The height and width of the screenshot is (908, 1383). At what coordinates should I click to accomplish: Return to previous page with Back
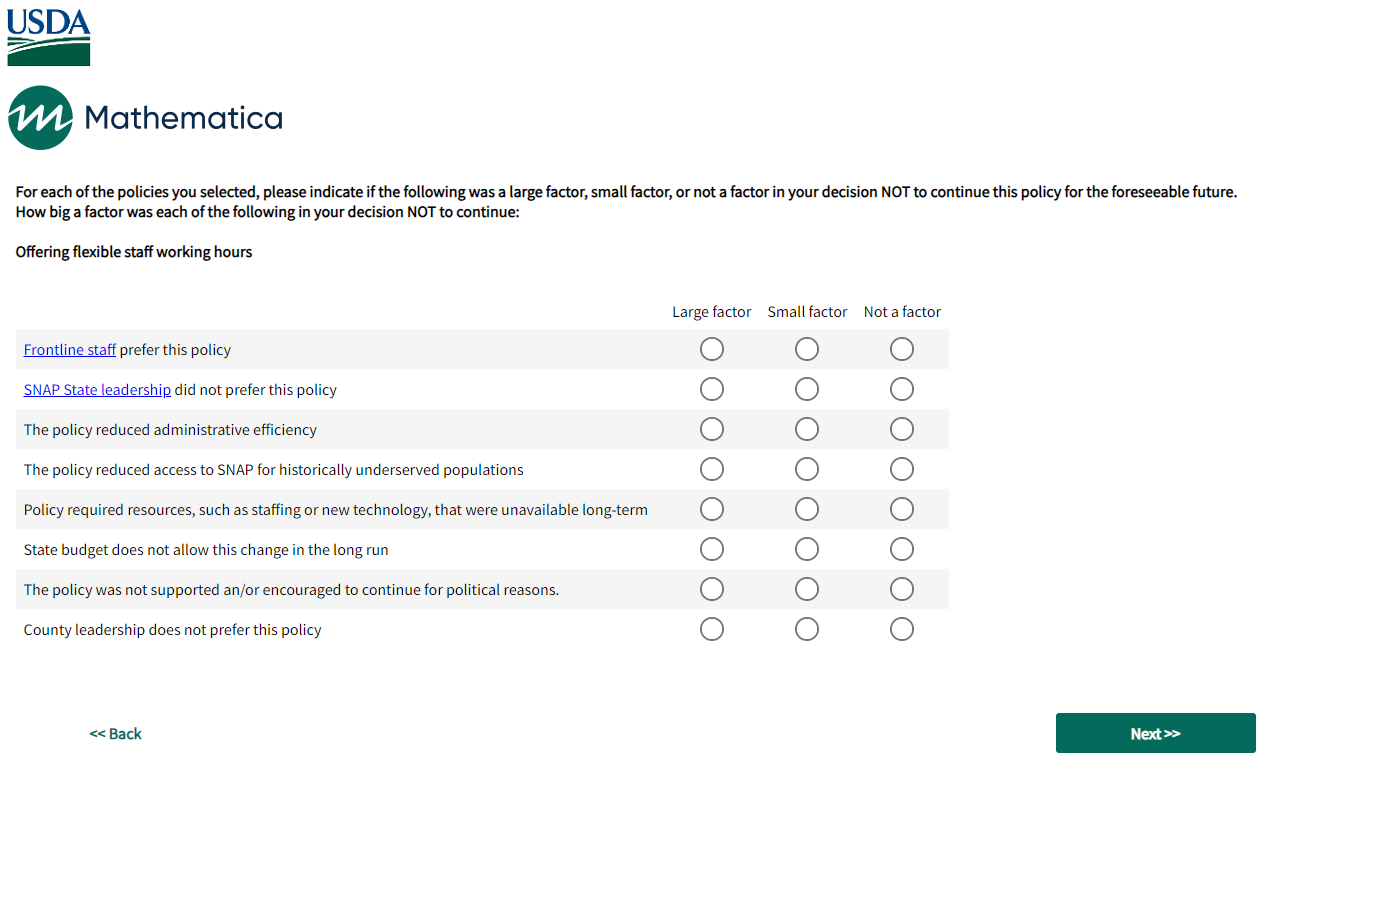pyautogui.click(x=116, y=734)
